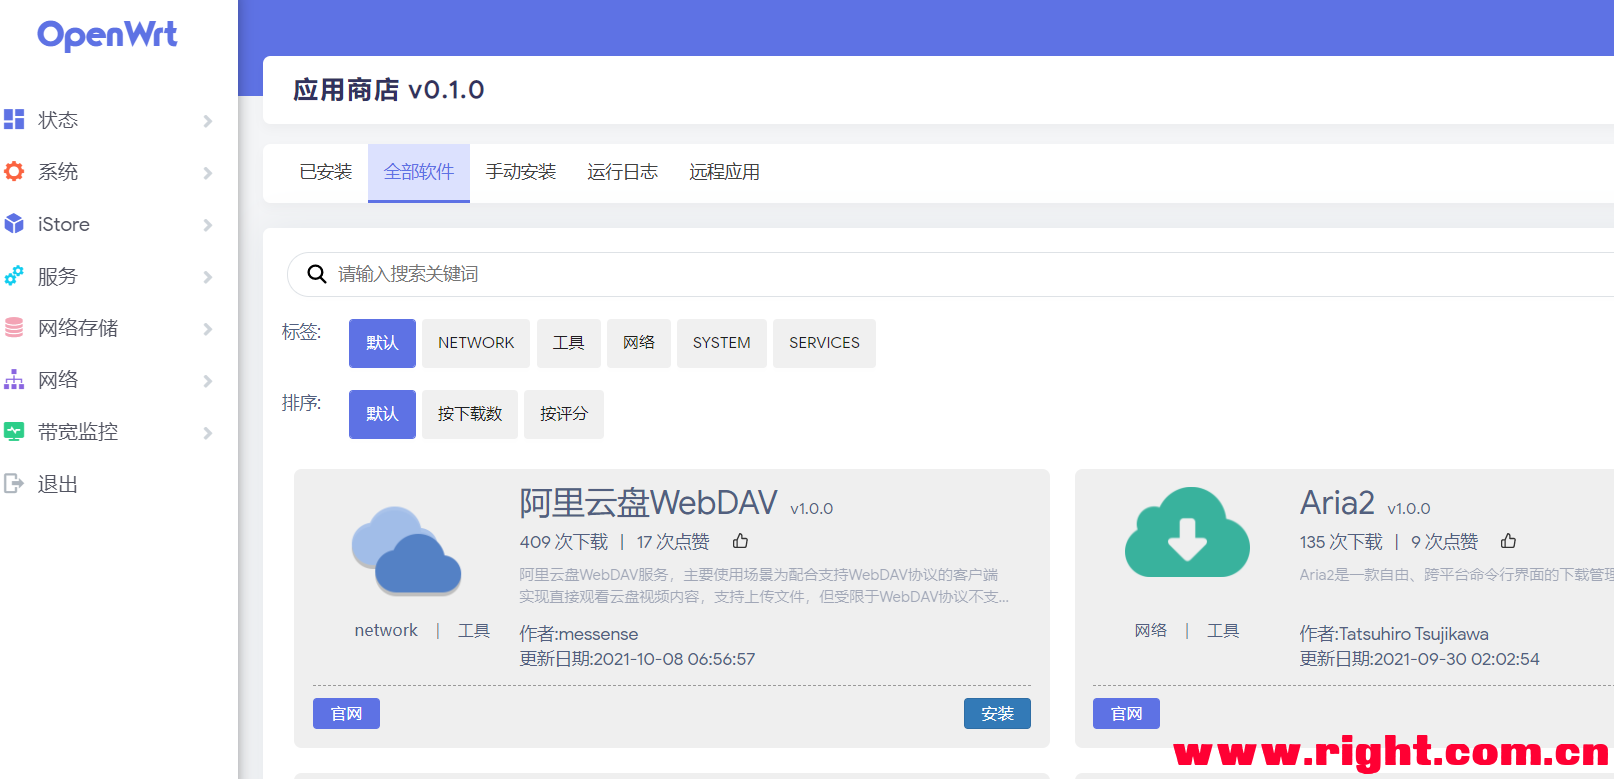Click the 工具 tag on Aria2 card
The width and height of the screenshot is (1614, 779).
(x=1223, y=630)
